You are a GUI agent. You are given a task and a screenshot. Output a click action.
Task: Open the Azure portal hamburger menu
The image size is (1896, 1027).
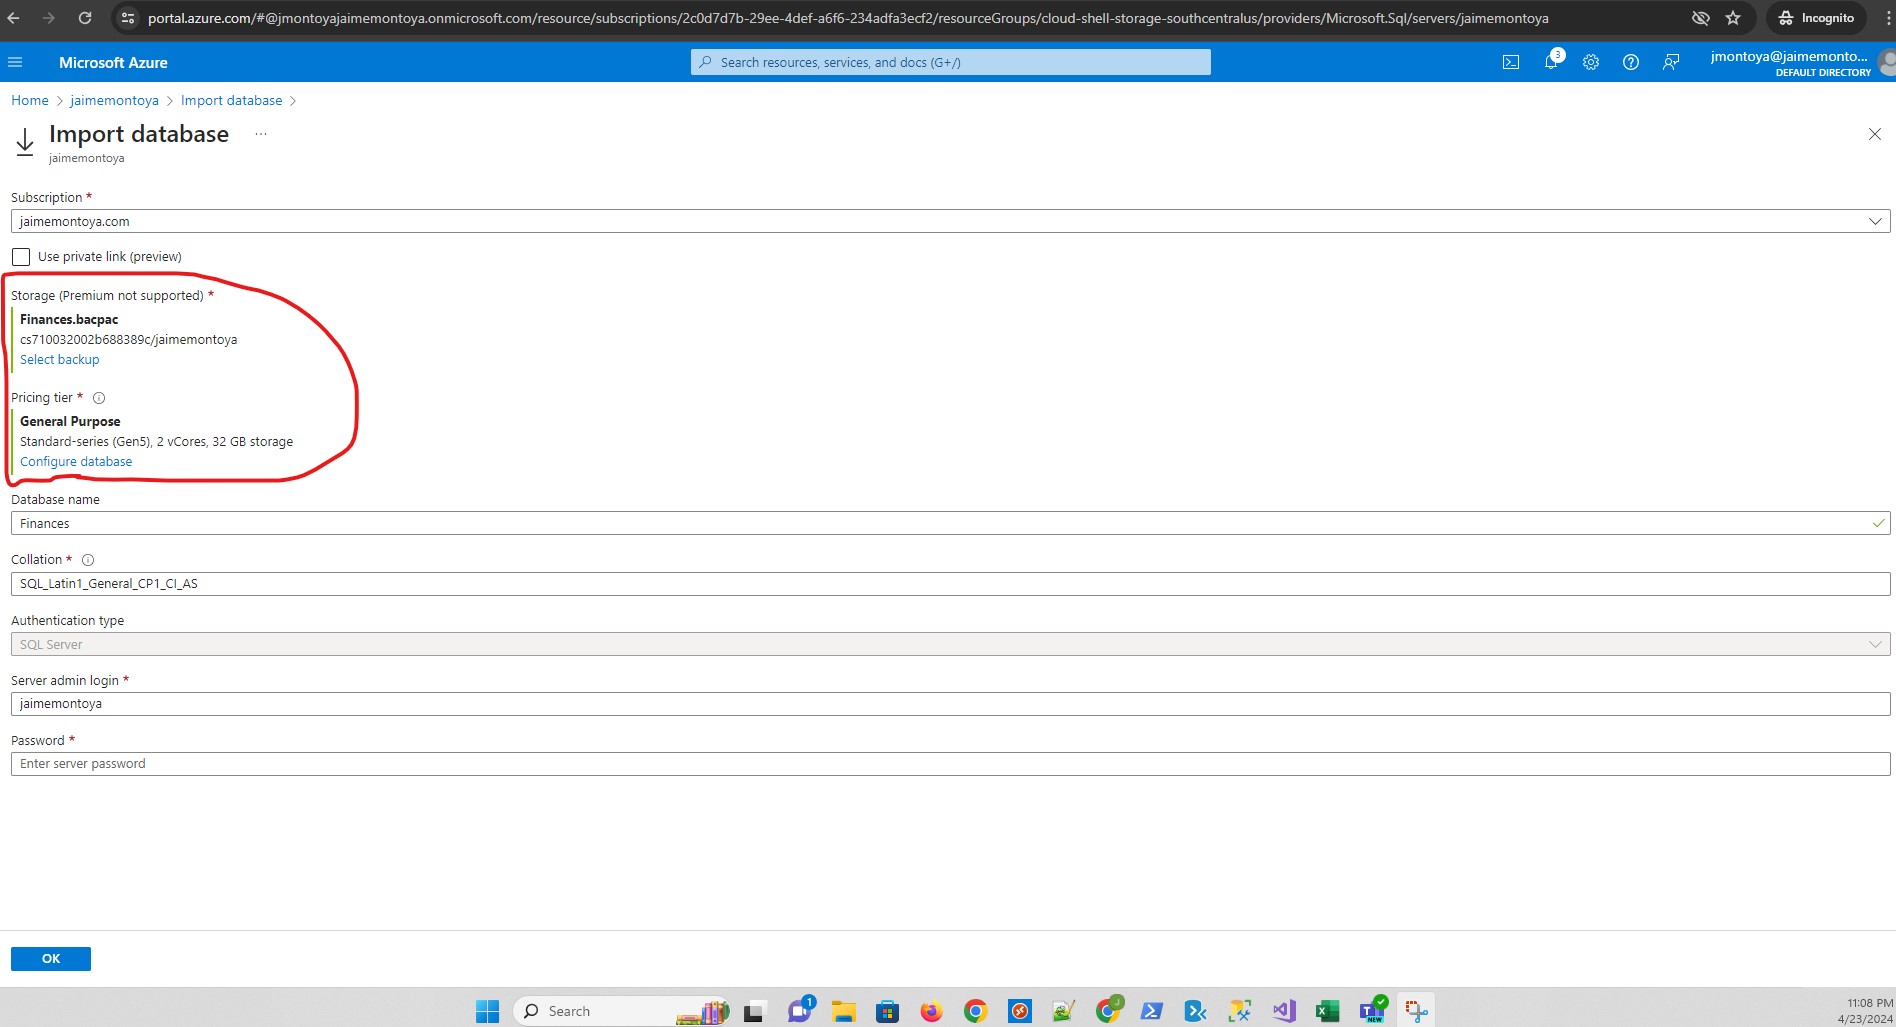15,62
